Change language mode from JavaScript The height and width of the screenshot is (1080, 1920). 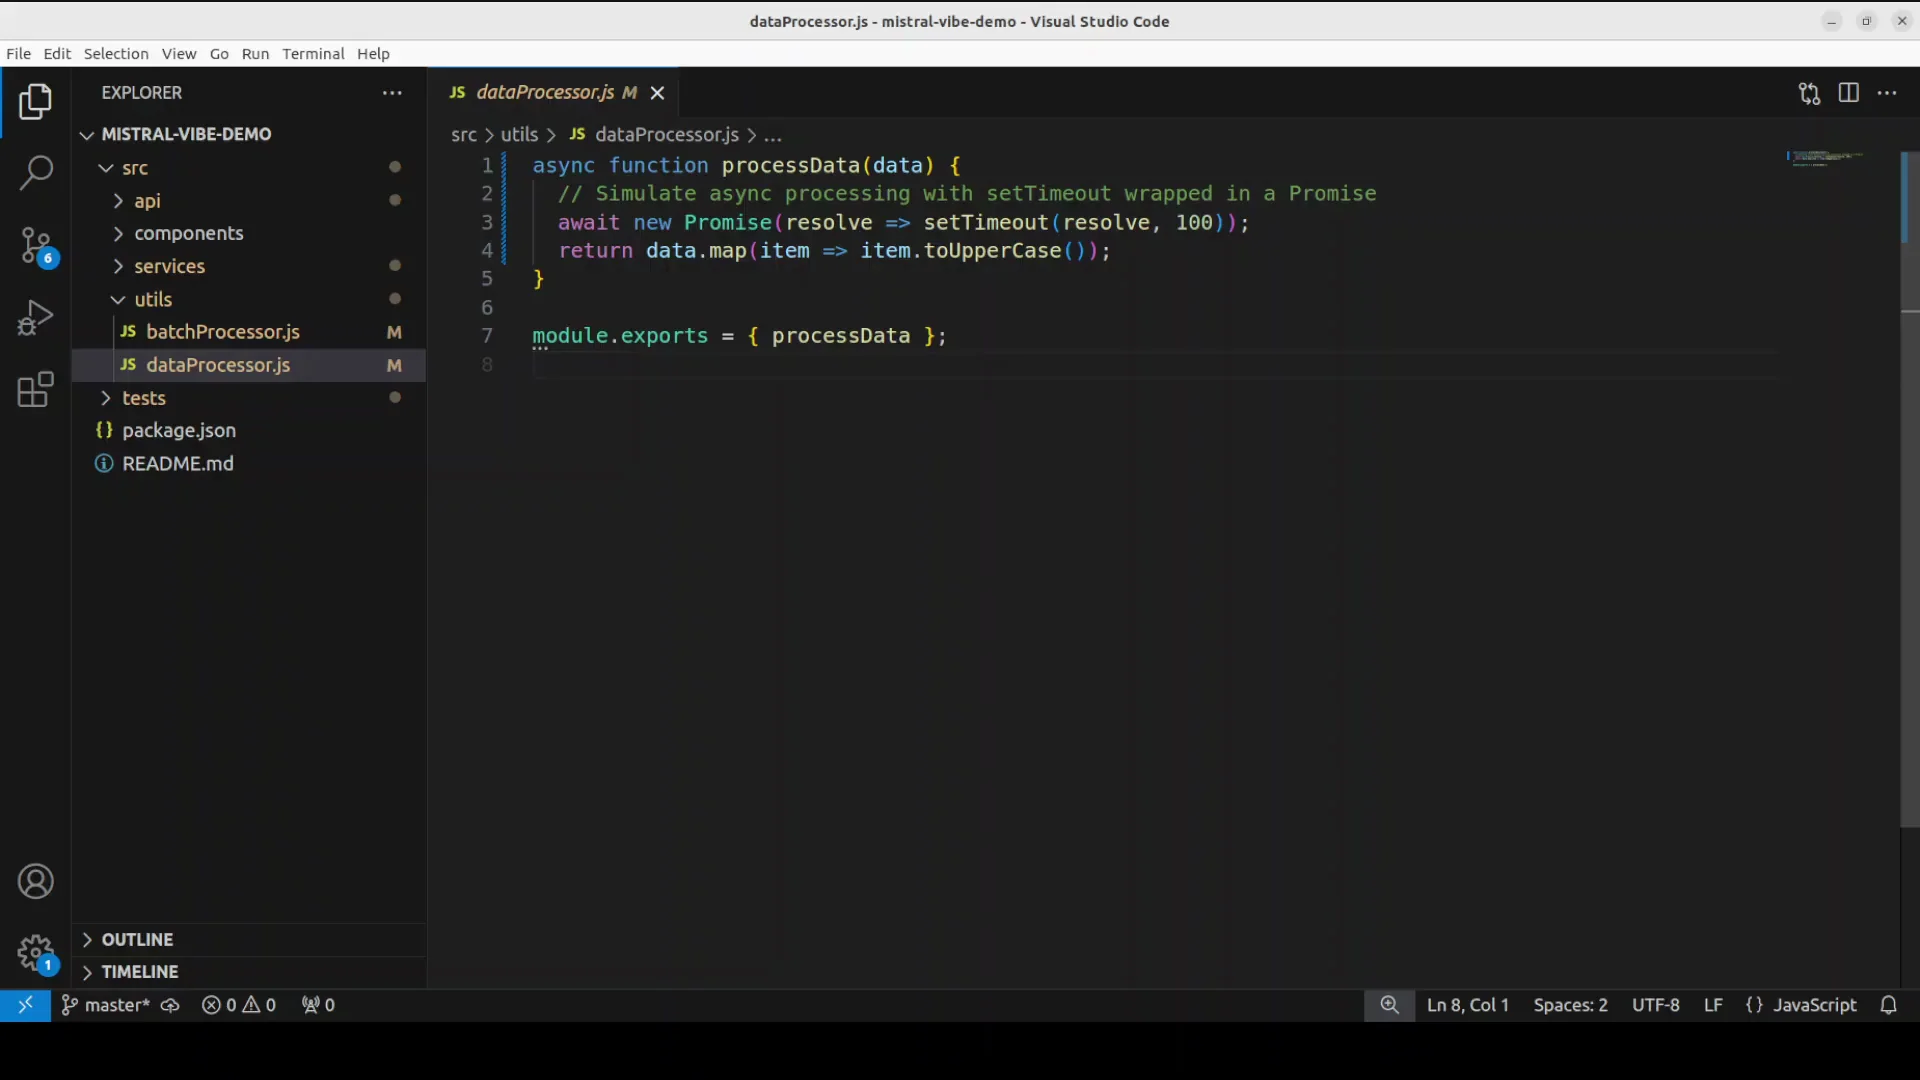pyautogui.click(x=1814, y=1005)
